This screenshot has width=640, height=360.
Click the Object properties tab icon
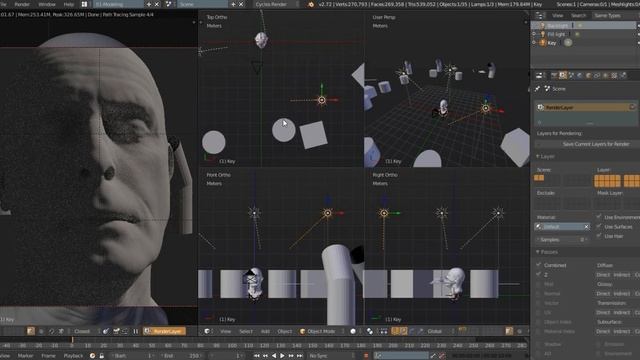(x=589, y=76)
